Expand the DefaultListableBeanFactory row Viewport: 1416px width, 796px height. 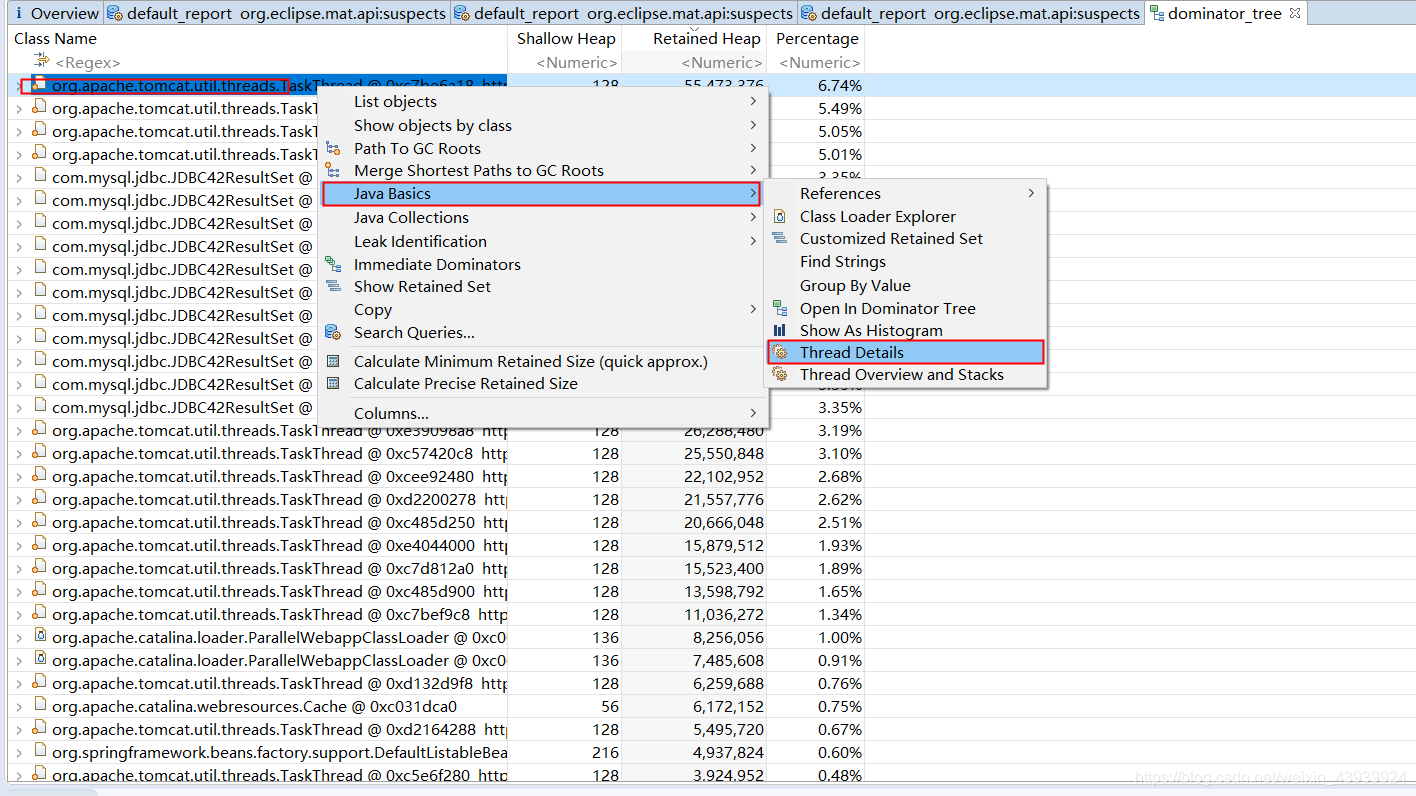pyautogui.click(x=18, y=753)
